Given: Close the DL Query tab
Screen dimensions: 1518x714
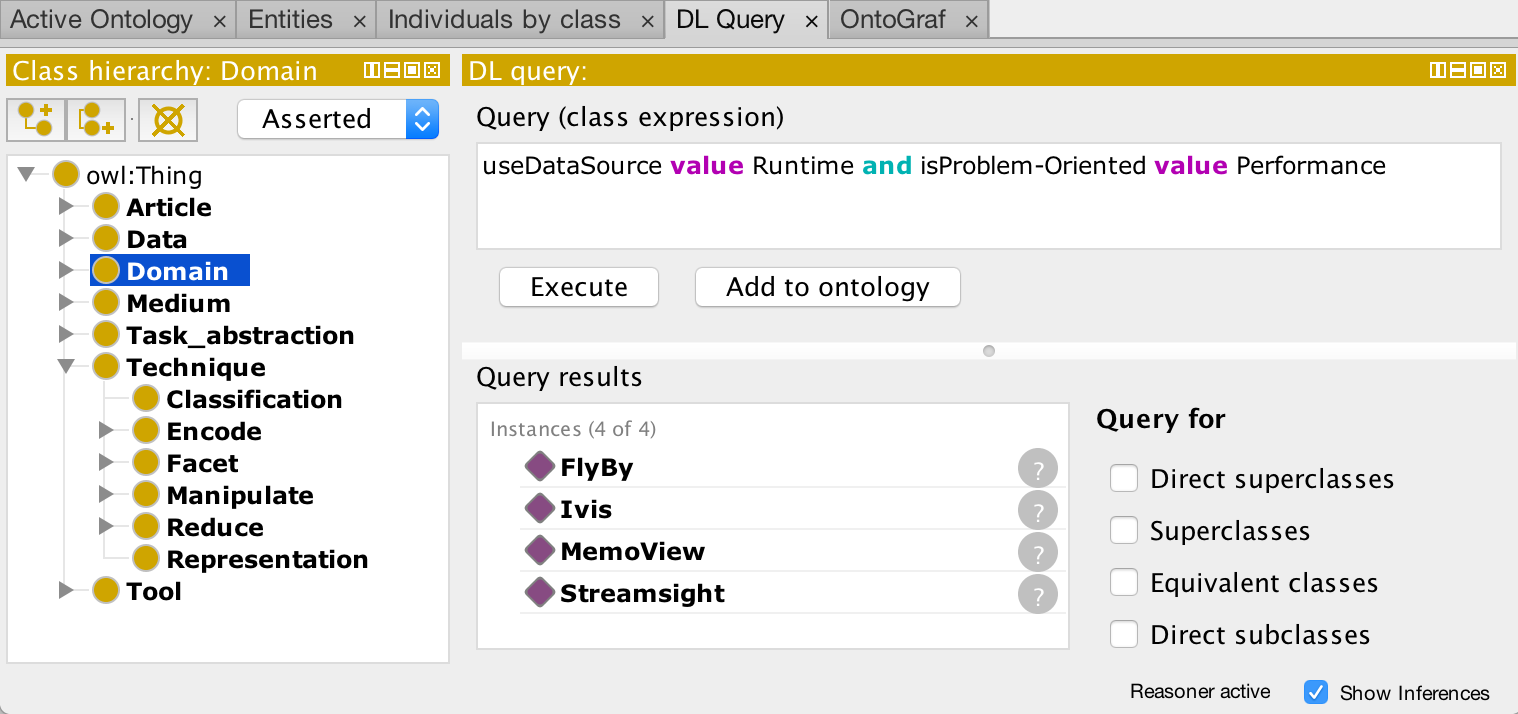Looking at the screenshot, I should pyautogui.click(x=811, y=20).
